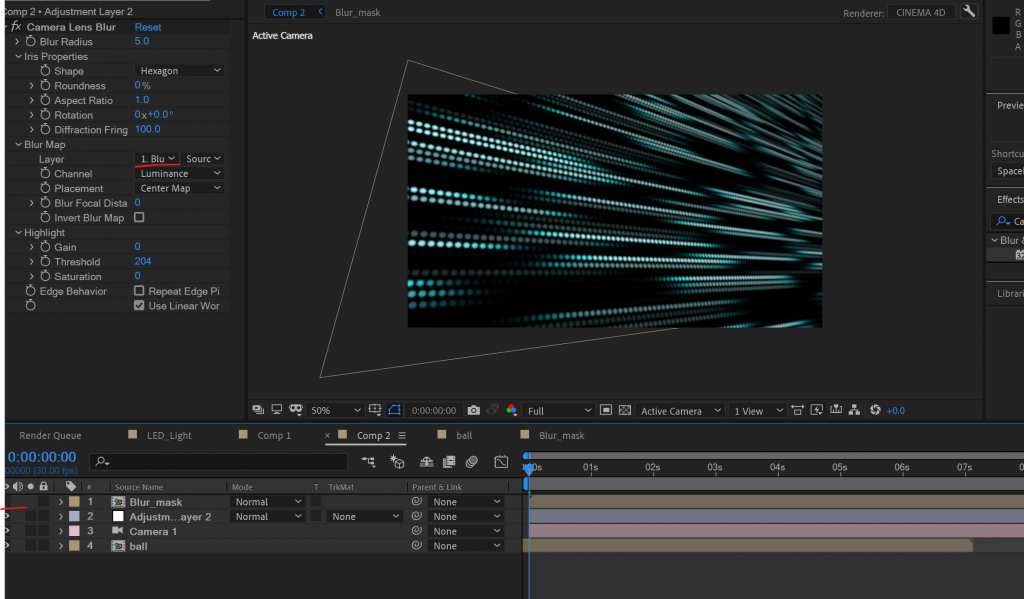1024x599 pixels.
Task: Click the Composition Mini-Flowchart icon in timeline
Action: click(x=369, y=462)
